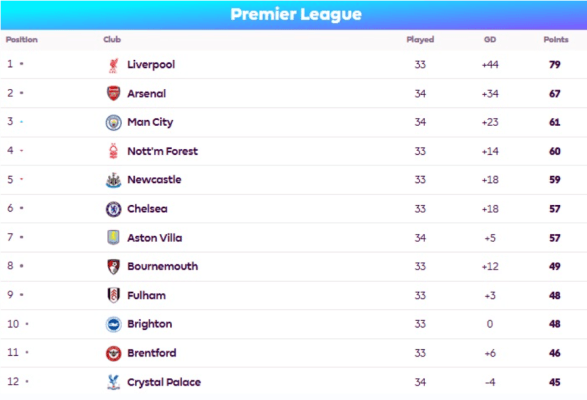Click the Played column header

click(x=420, y=39)
